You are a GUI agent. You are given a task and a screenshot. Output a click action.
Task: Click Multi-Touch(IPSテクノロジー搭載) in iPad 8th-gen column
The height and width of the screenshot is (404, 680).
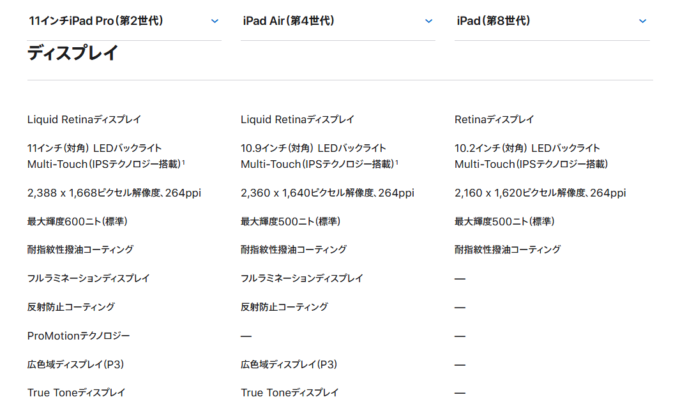click(531, 164)
